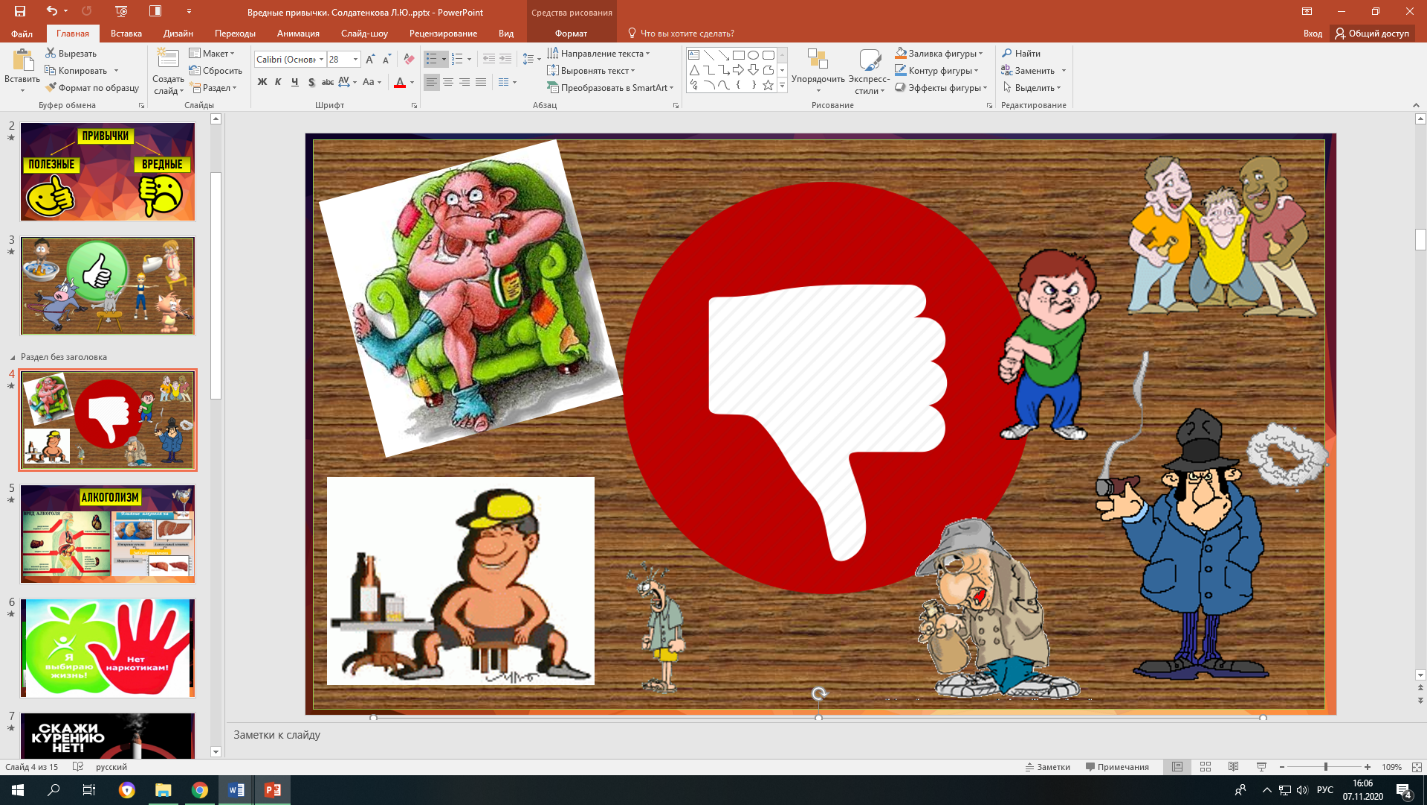Select slide 2 thumbnail Привычки

click(x=108, y=171)
